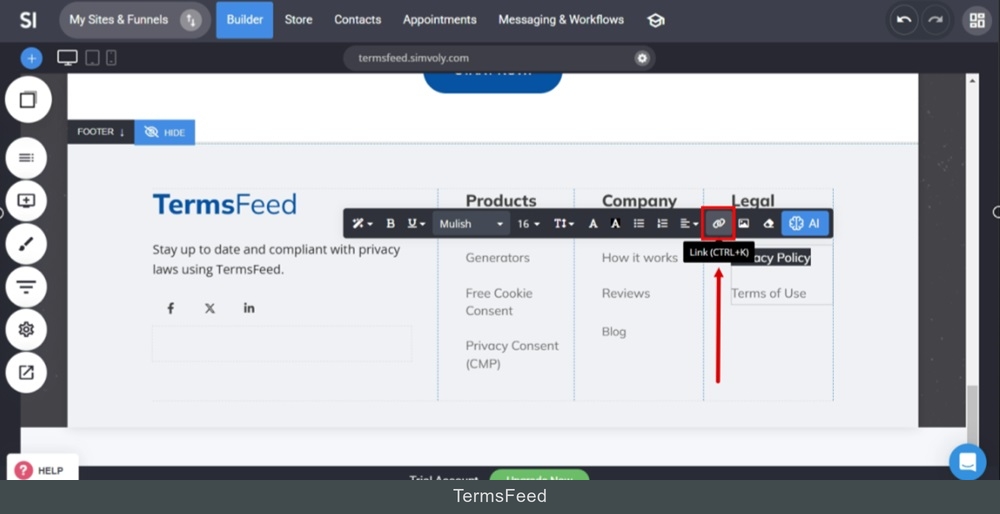
Task: Click the X social icon
Action: (210, 308)
